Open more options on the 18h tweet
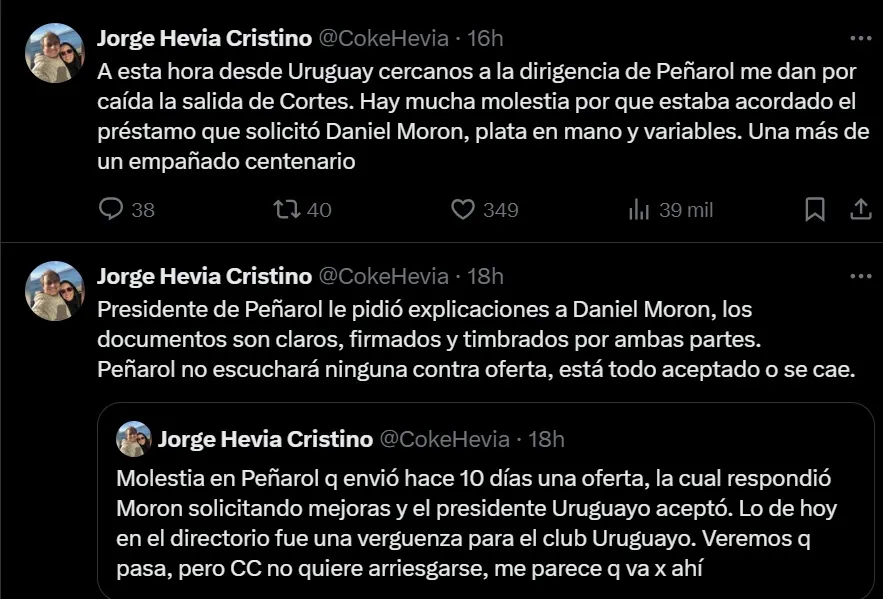Viewport: 883px width, 599px height. coord(860,275)
